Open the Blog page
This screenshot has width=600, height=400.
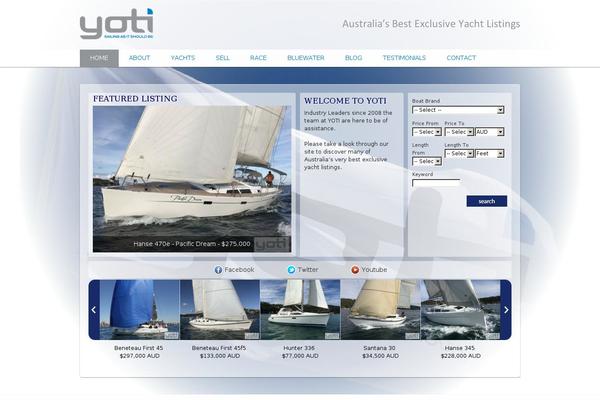pyautogui.click(x=353, y=58)
